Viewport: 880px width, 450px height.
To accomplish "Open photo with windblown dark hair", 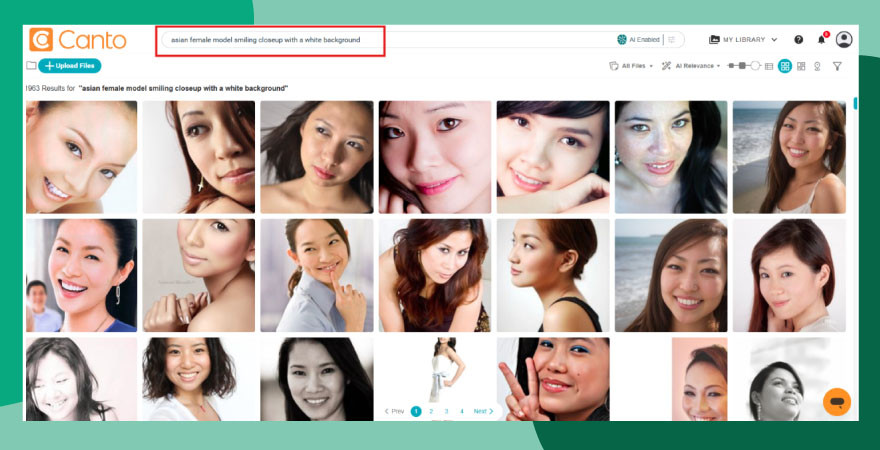I will 317,157.
